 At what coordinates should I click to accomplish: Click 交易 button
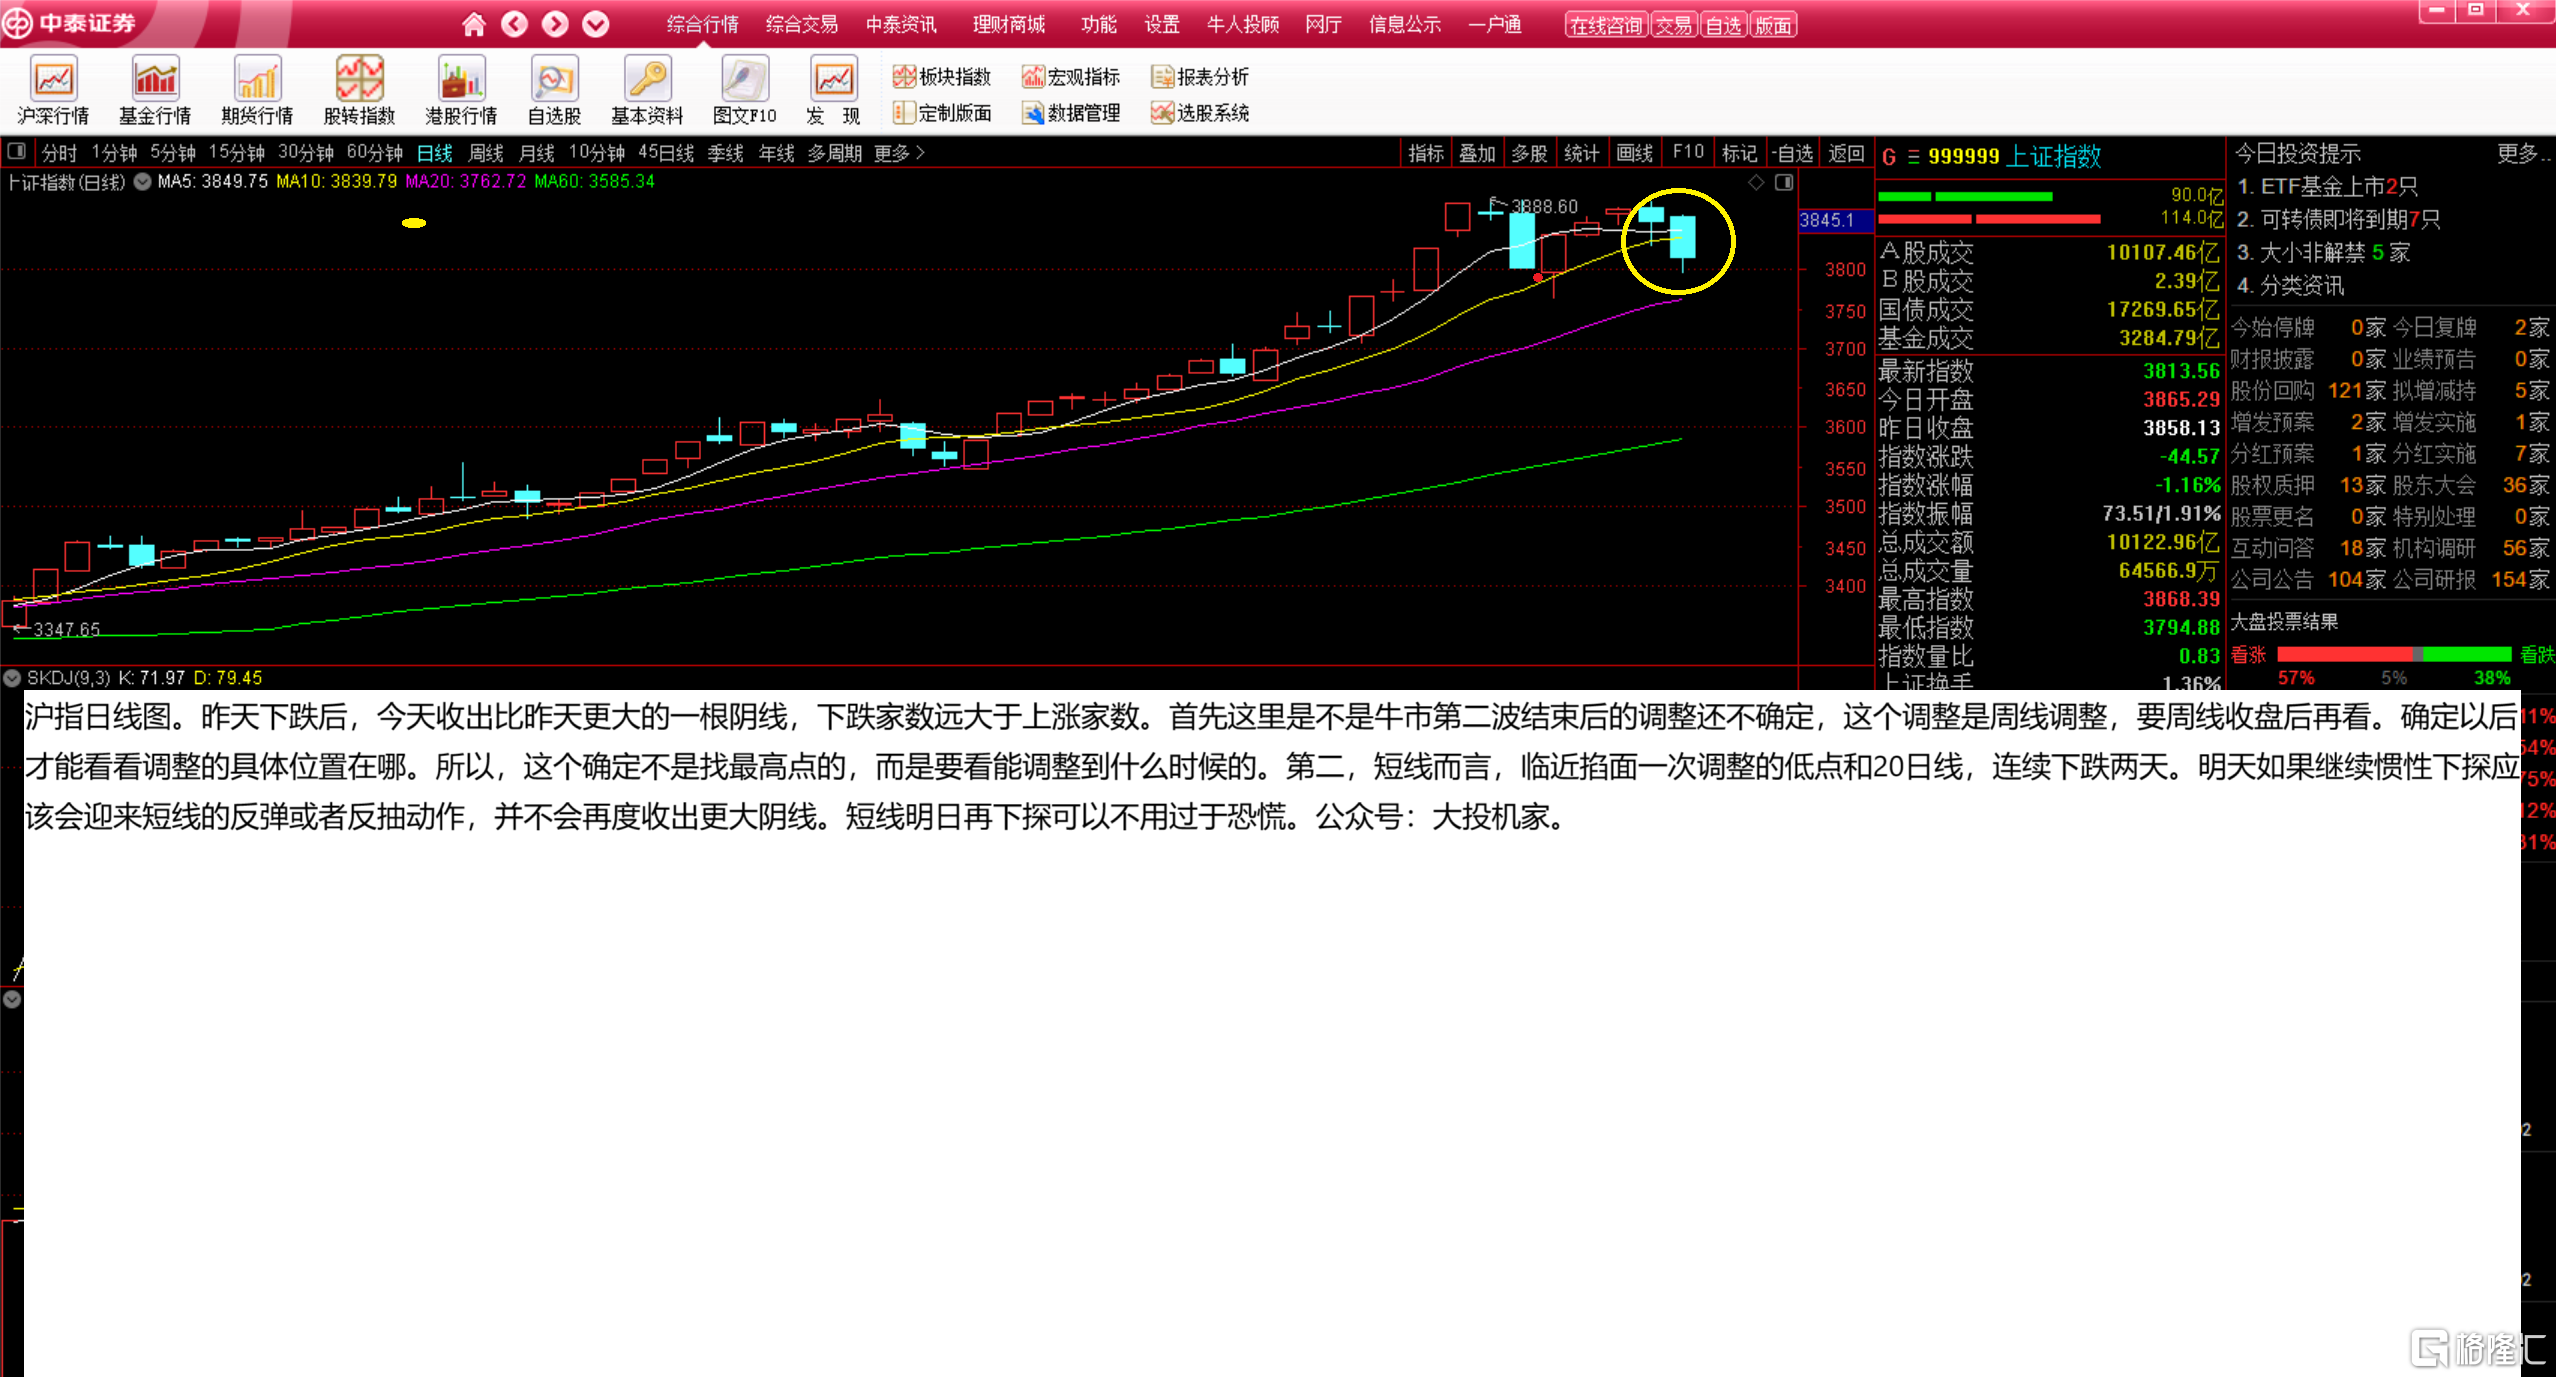[x=1674, y=25]
